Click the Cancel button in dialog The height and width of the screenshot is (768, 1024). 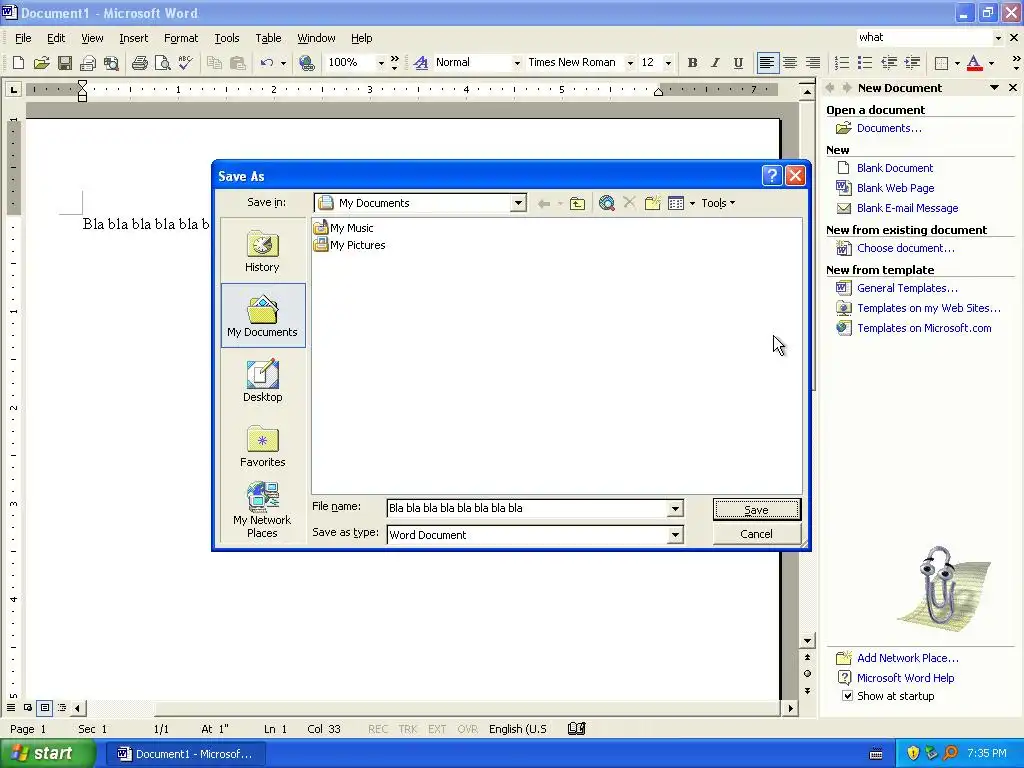pyautogui.click(x=756, y=534)
